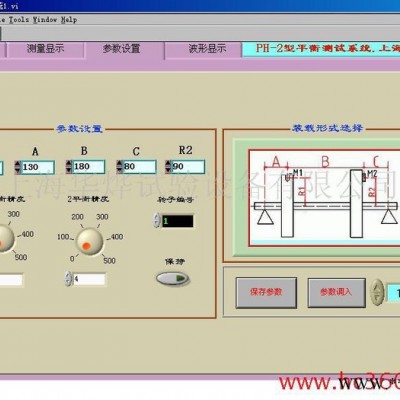Open the Tools menu

click(x=19, y=20)
